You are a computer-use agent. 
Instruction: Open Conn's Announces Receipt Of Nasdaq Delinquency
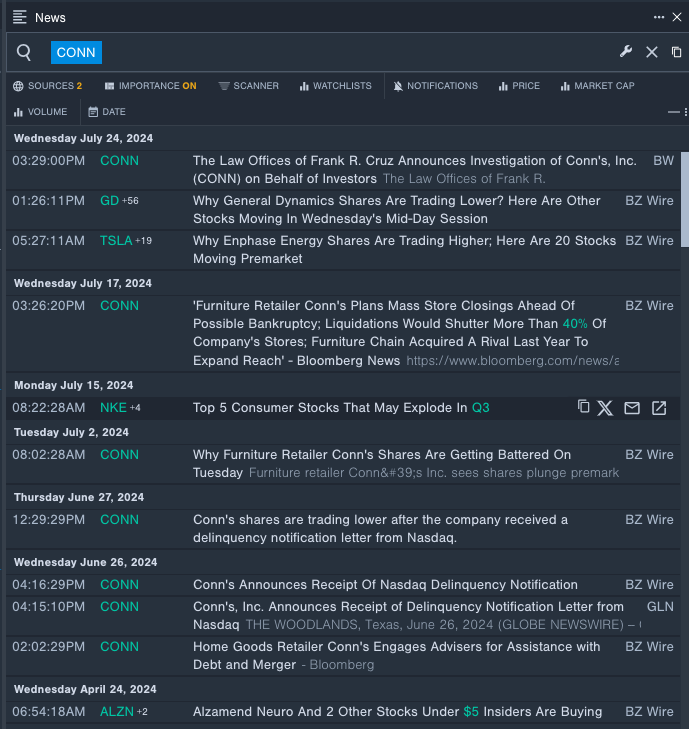tap(385, 585)
